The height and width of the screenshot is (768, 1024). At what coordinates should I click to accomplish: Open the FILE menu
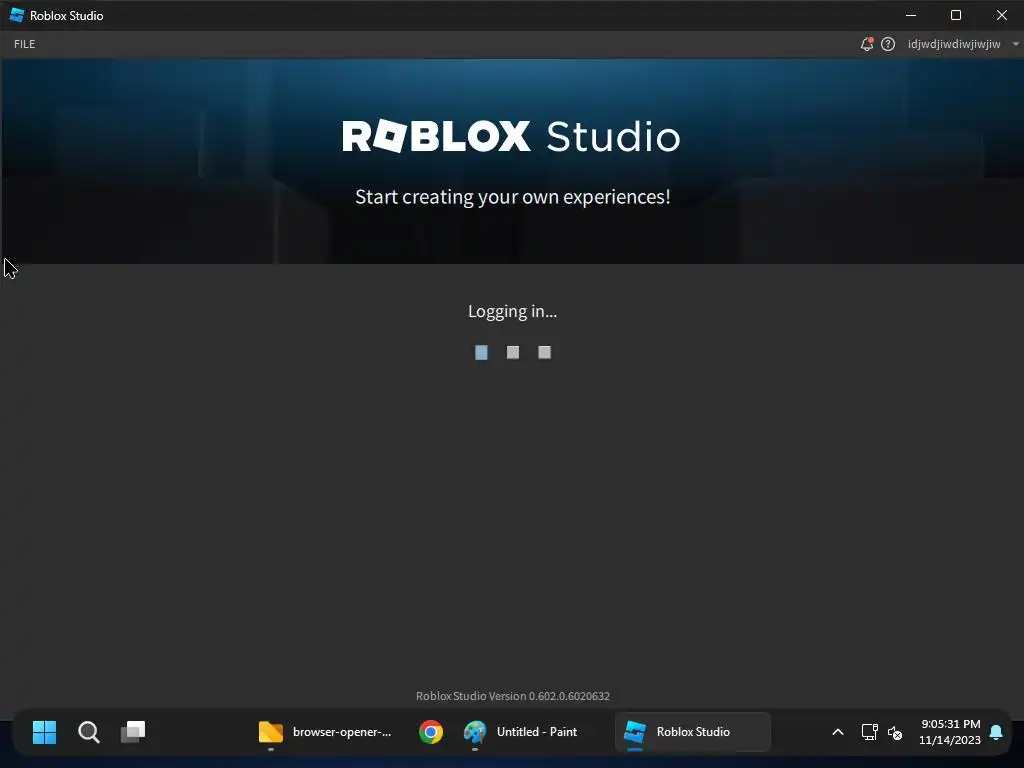25,44
